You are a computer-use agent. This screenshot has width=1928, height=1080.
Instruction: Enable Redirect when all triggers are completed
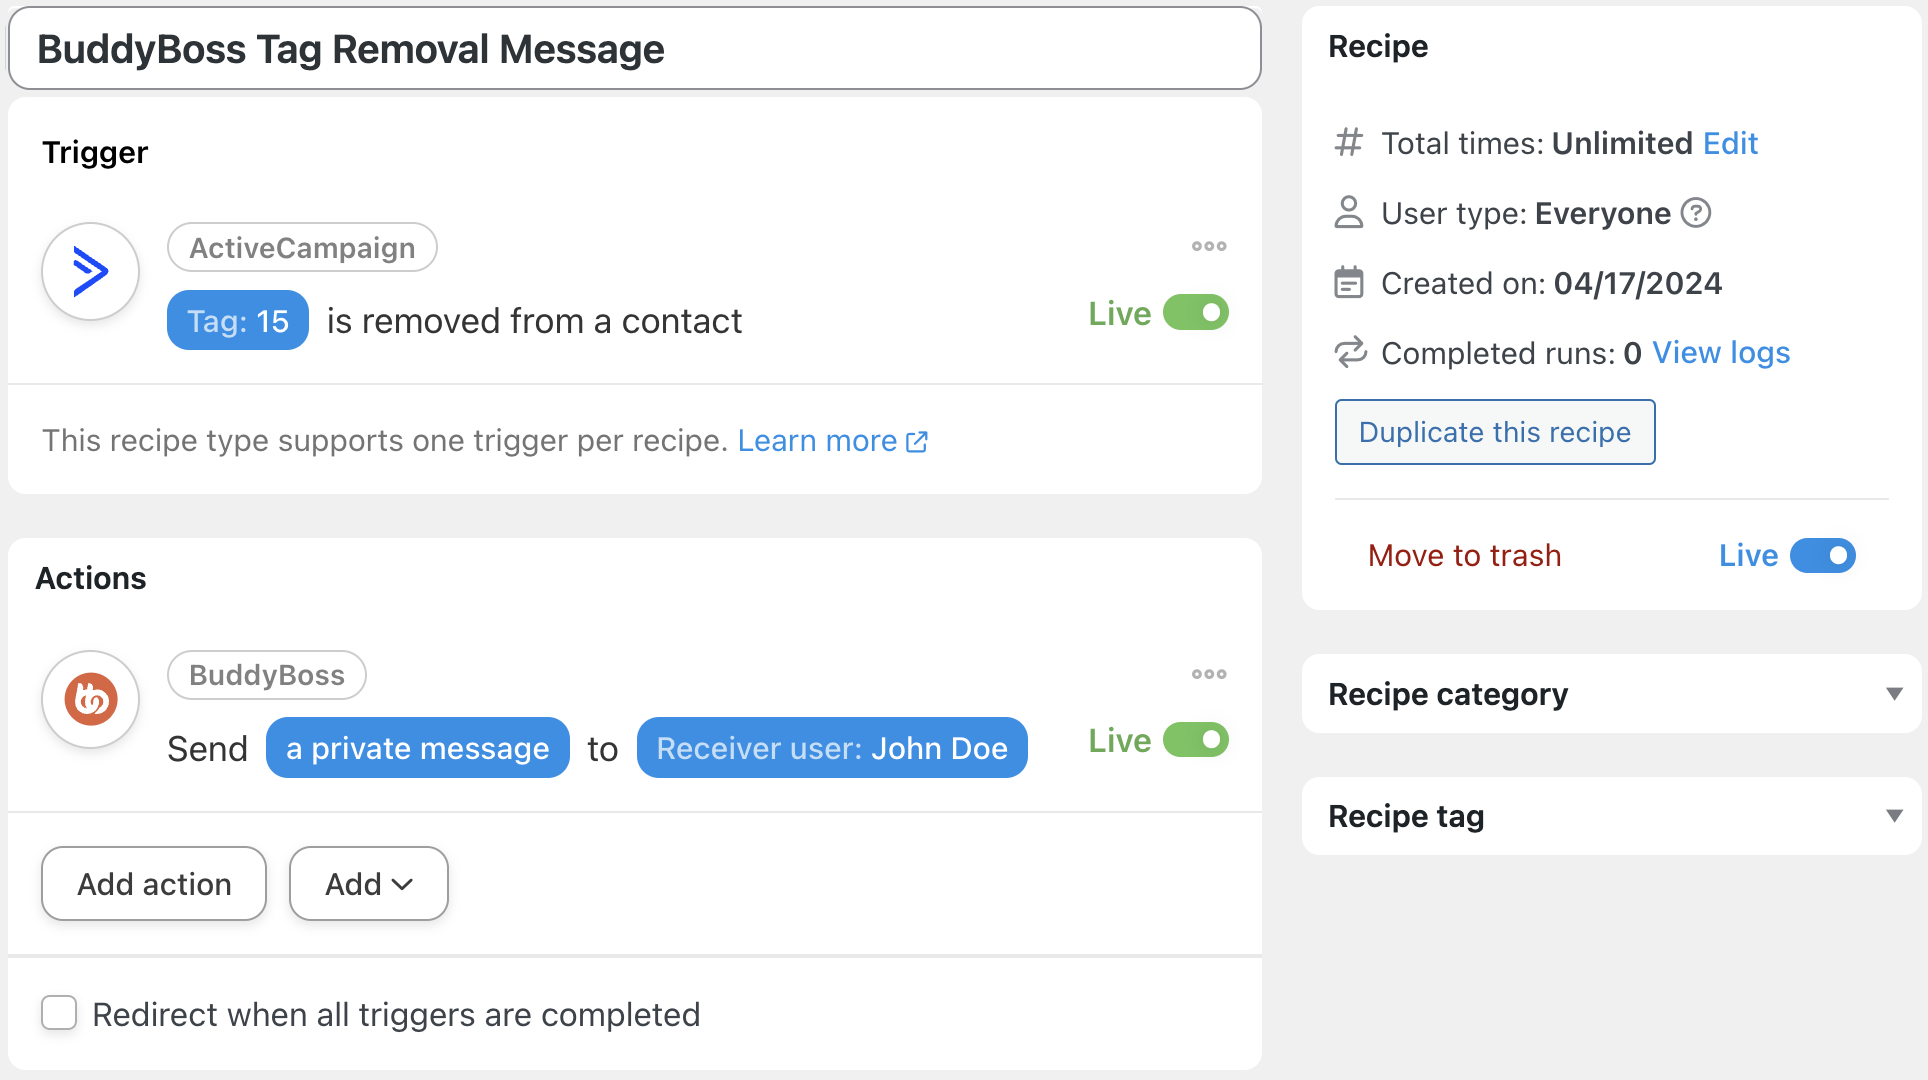59,1013
